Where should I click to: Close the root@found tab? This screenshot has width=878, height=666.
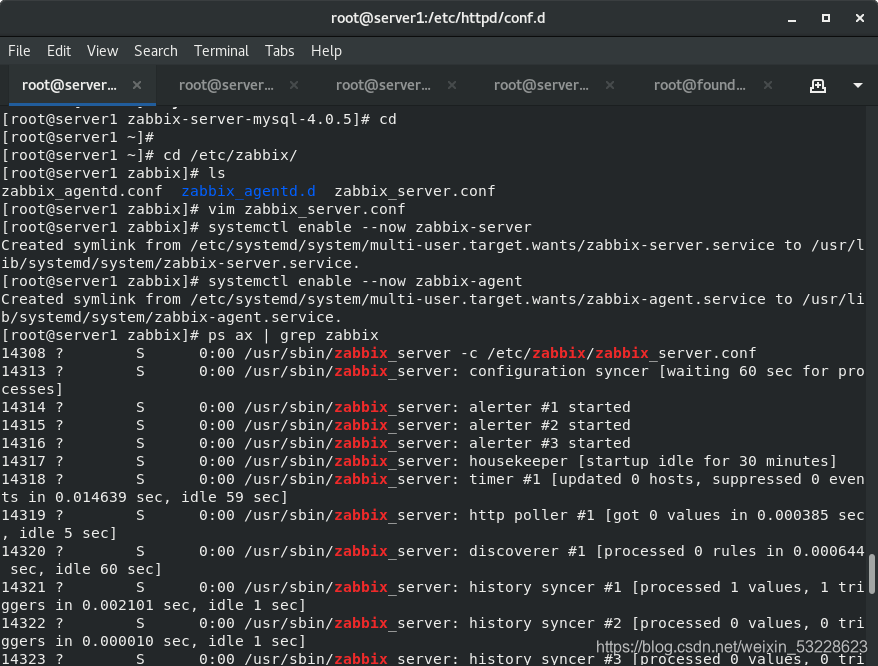[768, 85]
